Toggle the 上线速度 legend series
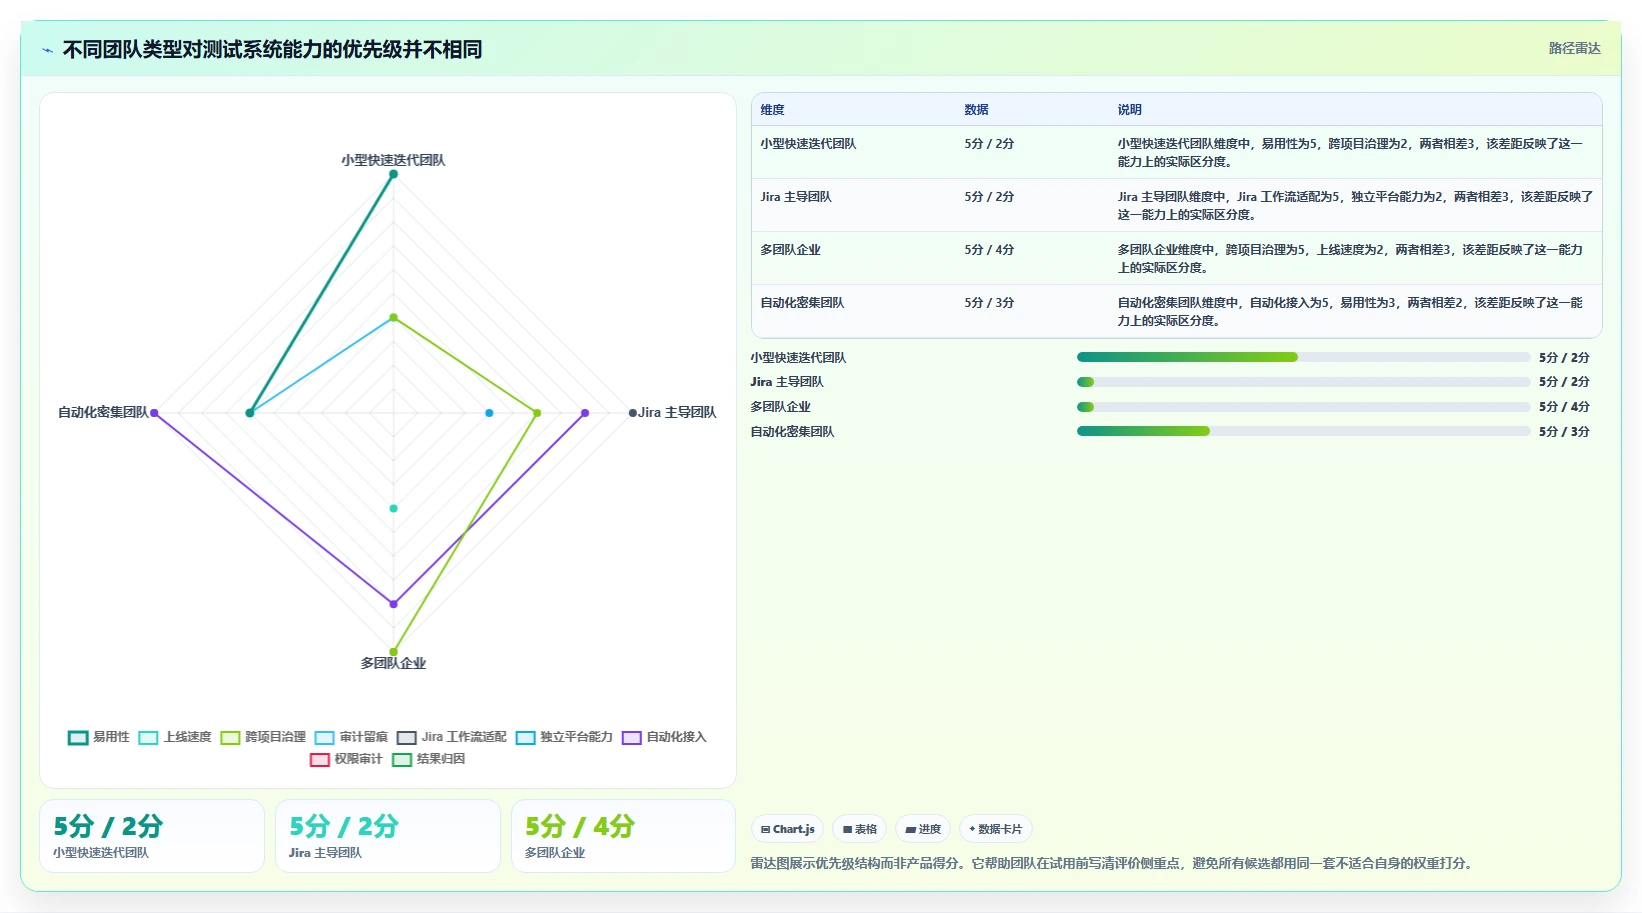 point(175,737)
